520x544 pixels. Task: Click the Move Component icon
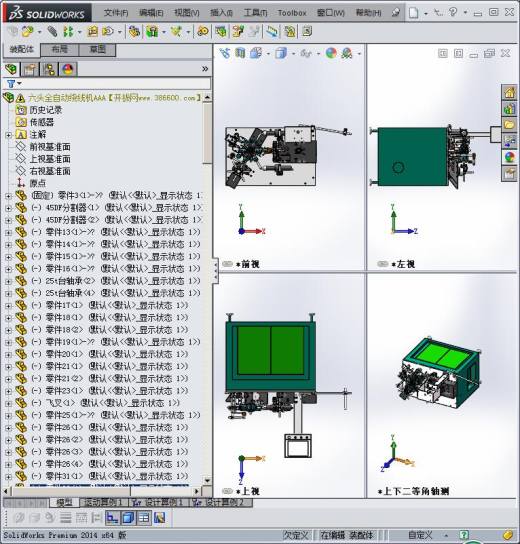point(108,32)
